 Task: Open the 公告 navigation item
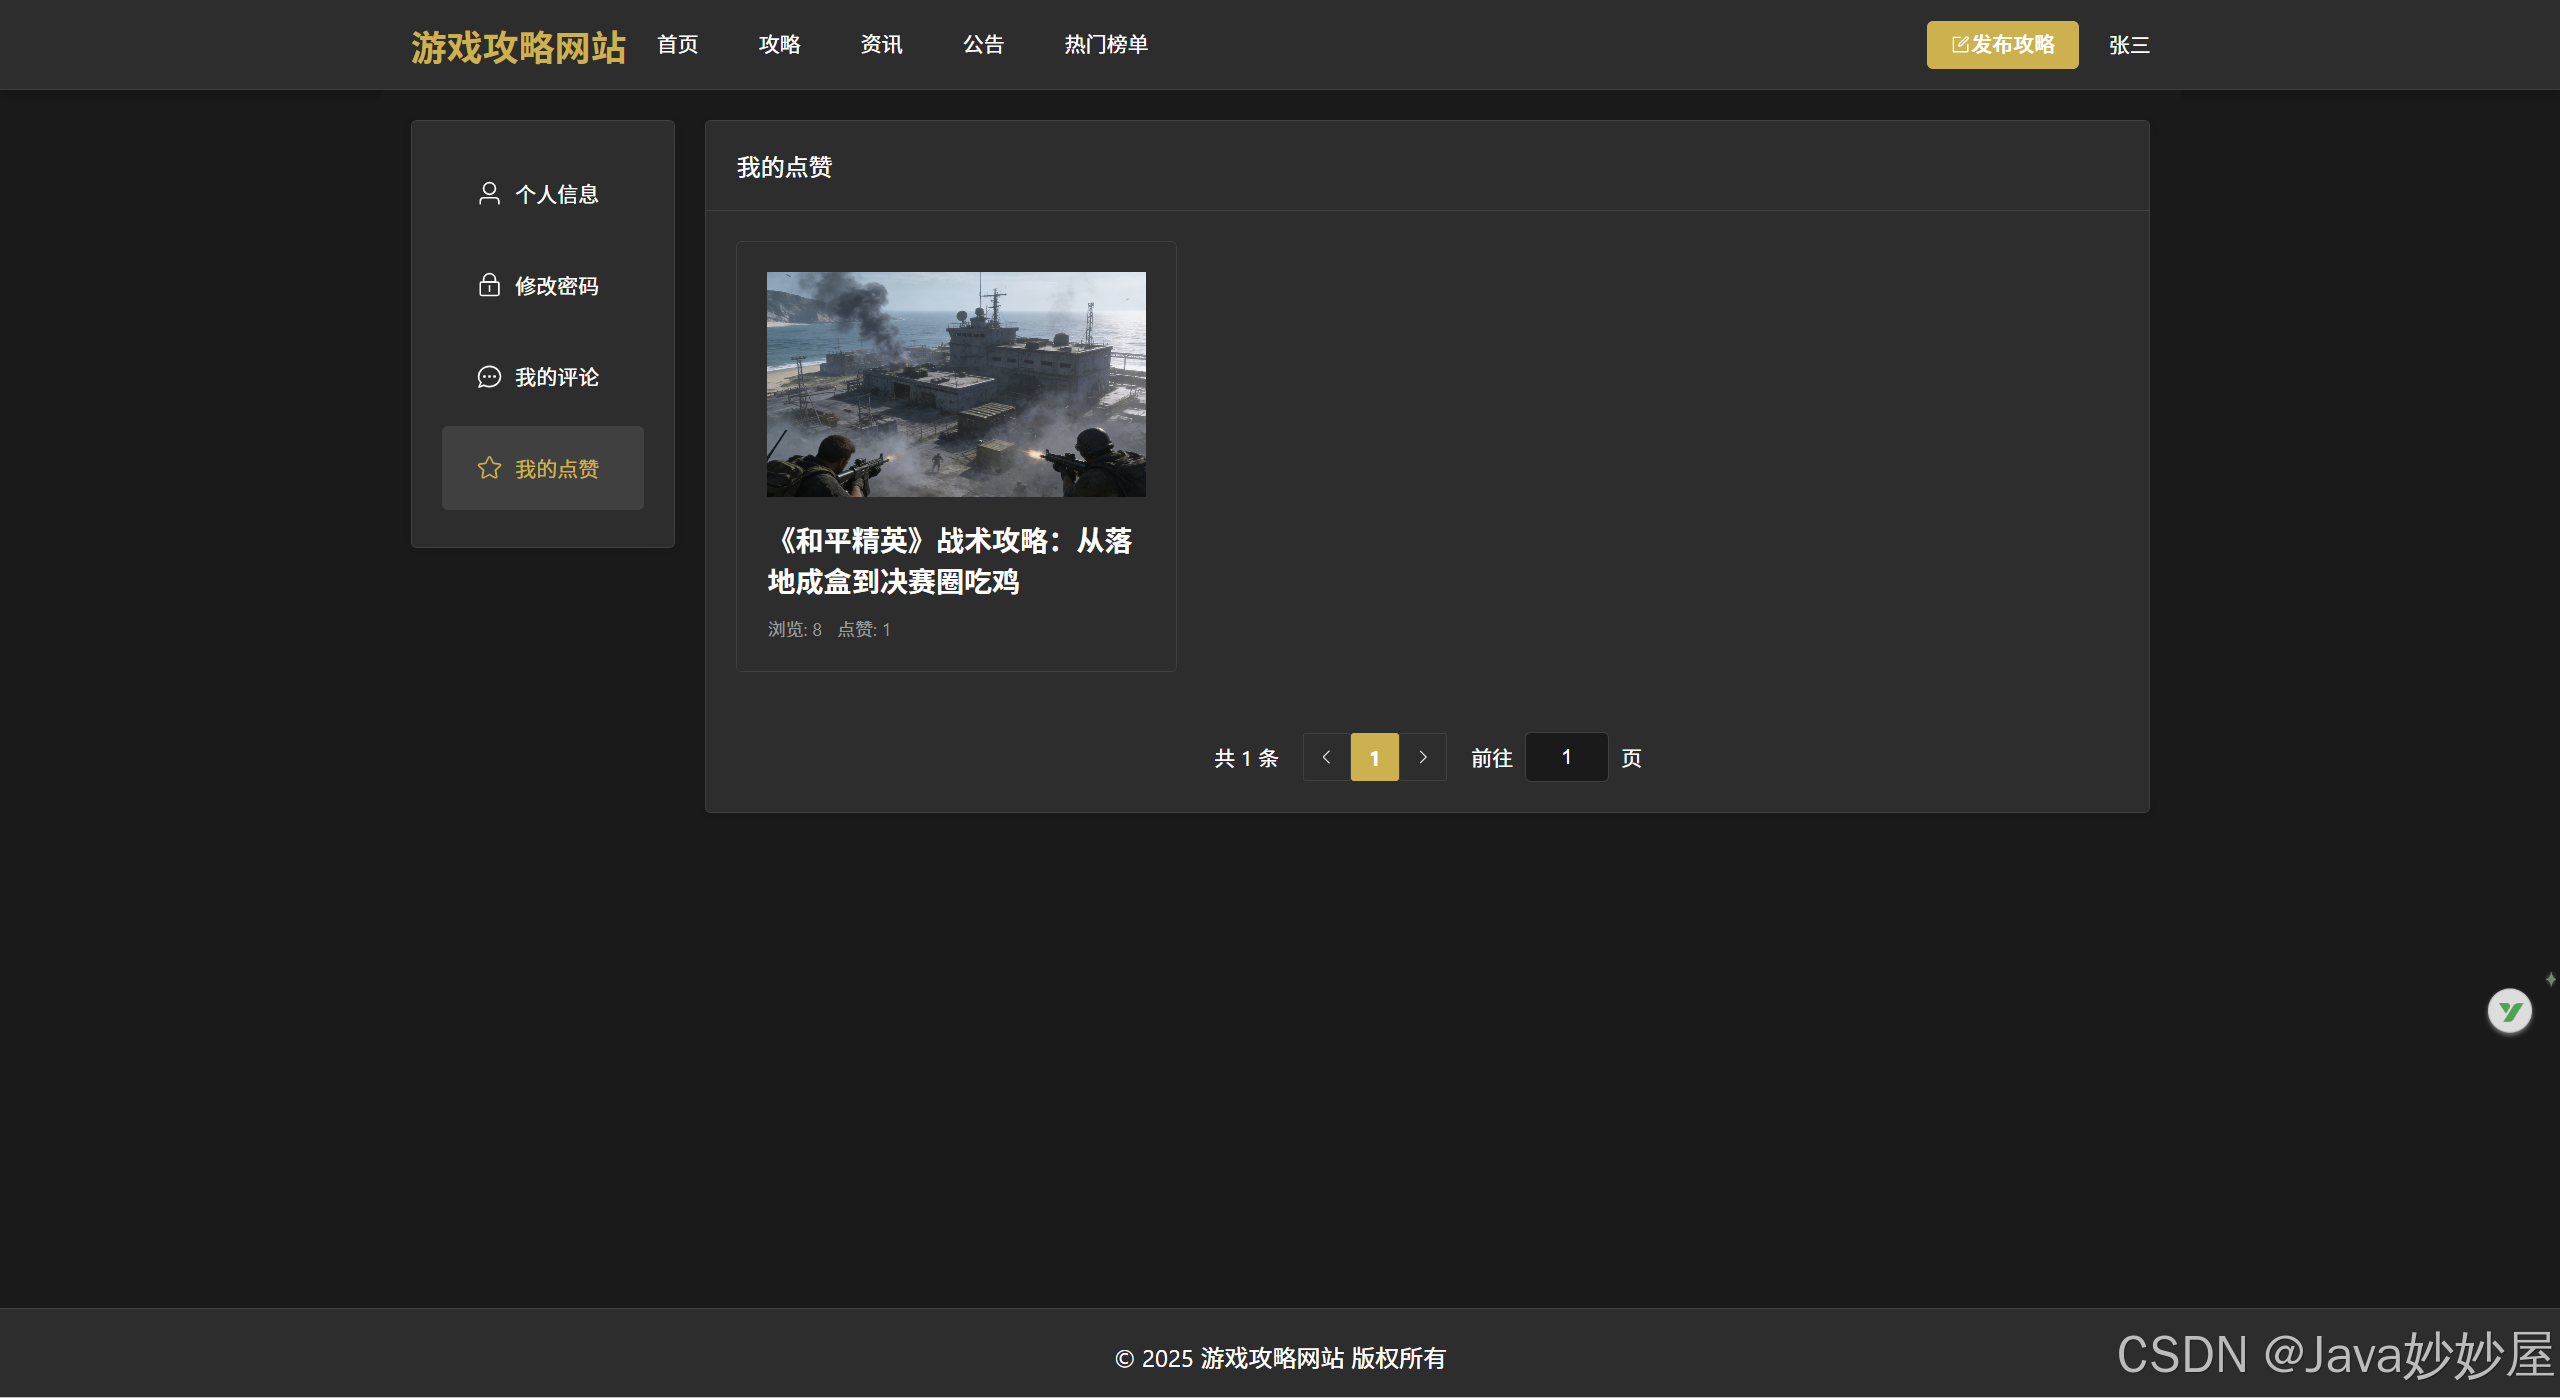point(984,45)
